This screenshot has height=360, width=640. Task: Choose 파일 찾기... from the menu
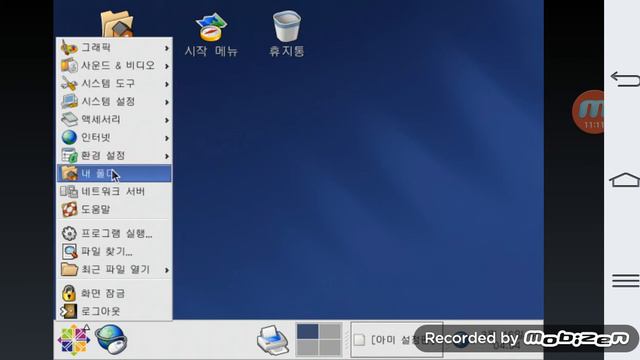pos(114,251)
